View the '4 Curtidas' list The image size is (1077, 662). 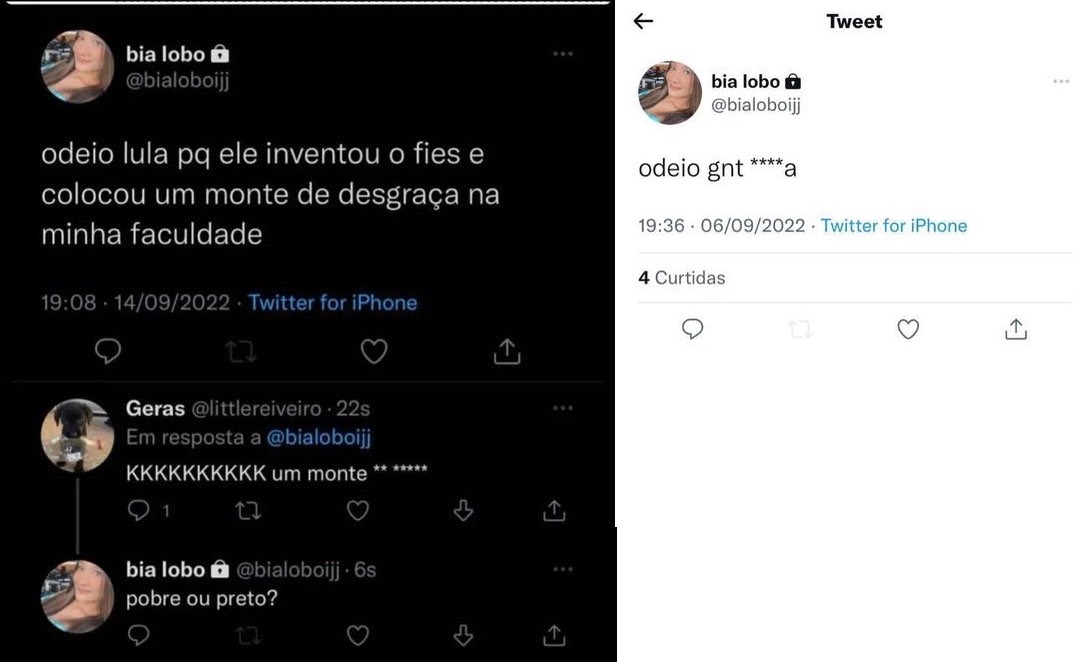point(682,278)
